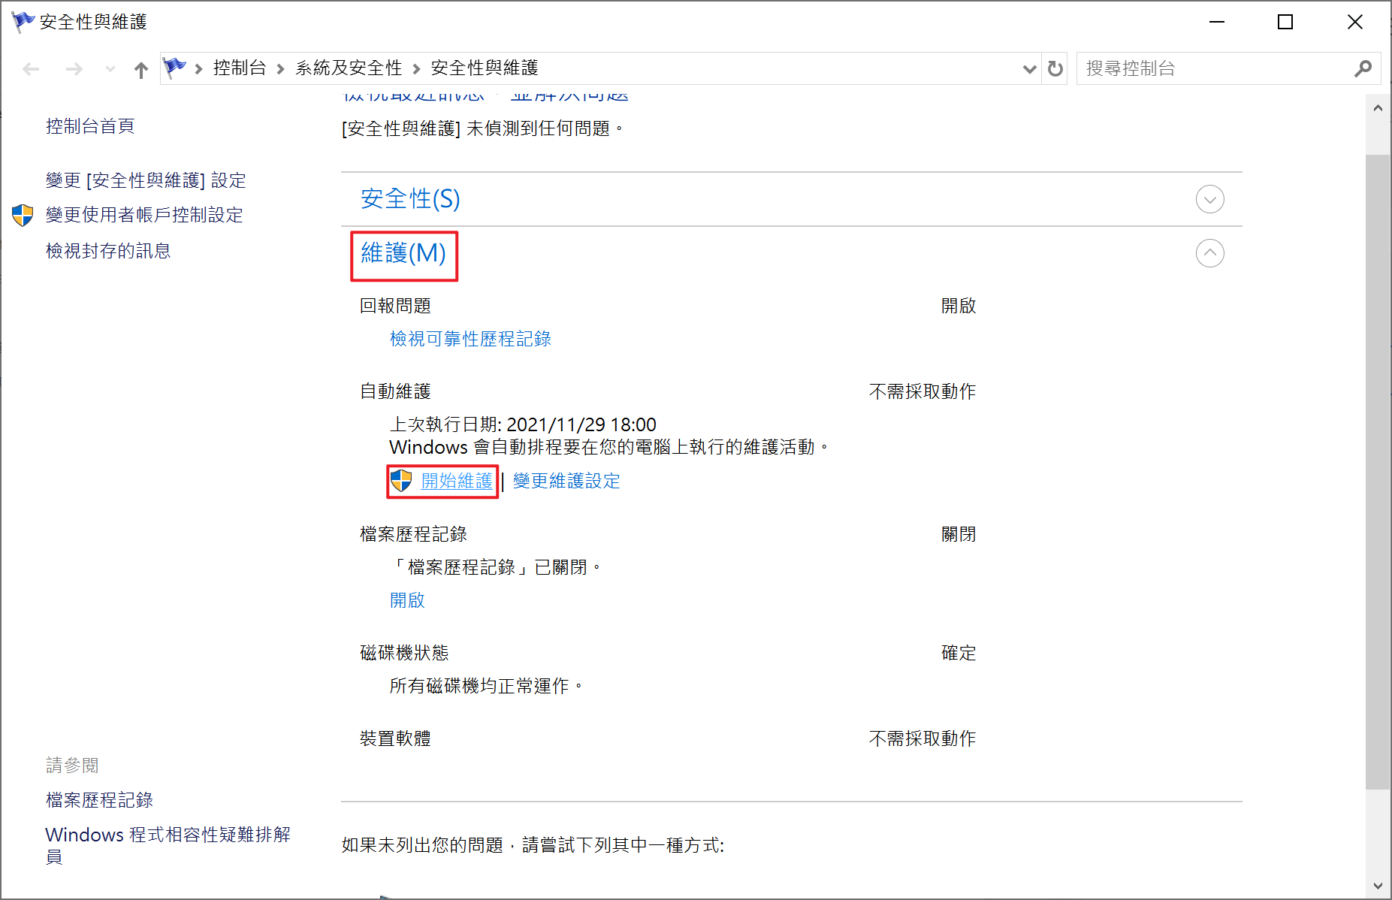Click the 控制台 breadcrumb

(240, 68)
